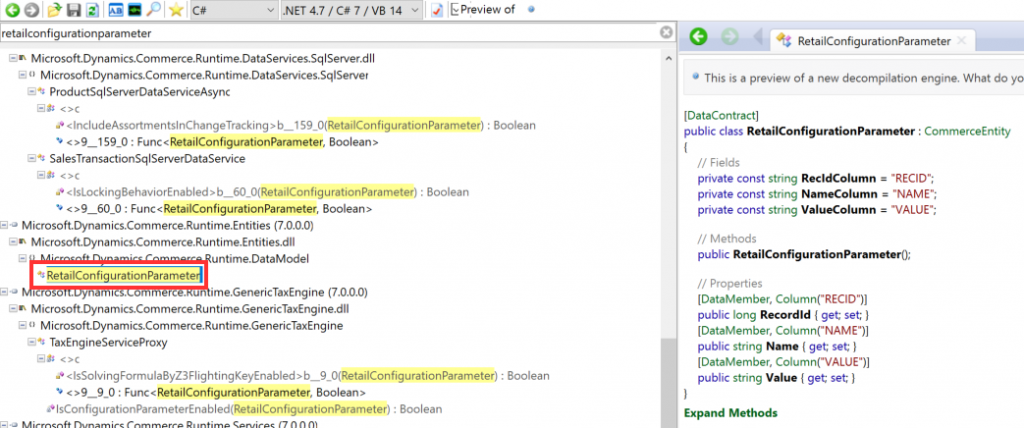The image size is (1024, 428).
Task: Select the SalesTransactionSqlServerDataService class
Action: tap(148, 159)
